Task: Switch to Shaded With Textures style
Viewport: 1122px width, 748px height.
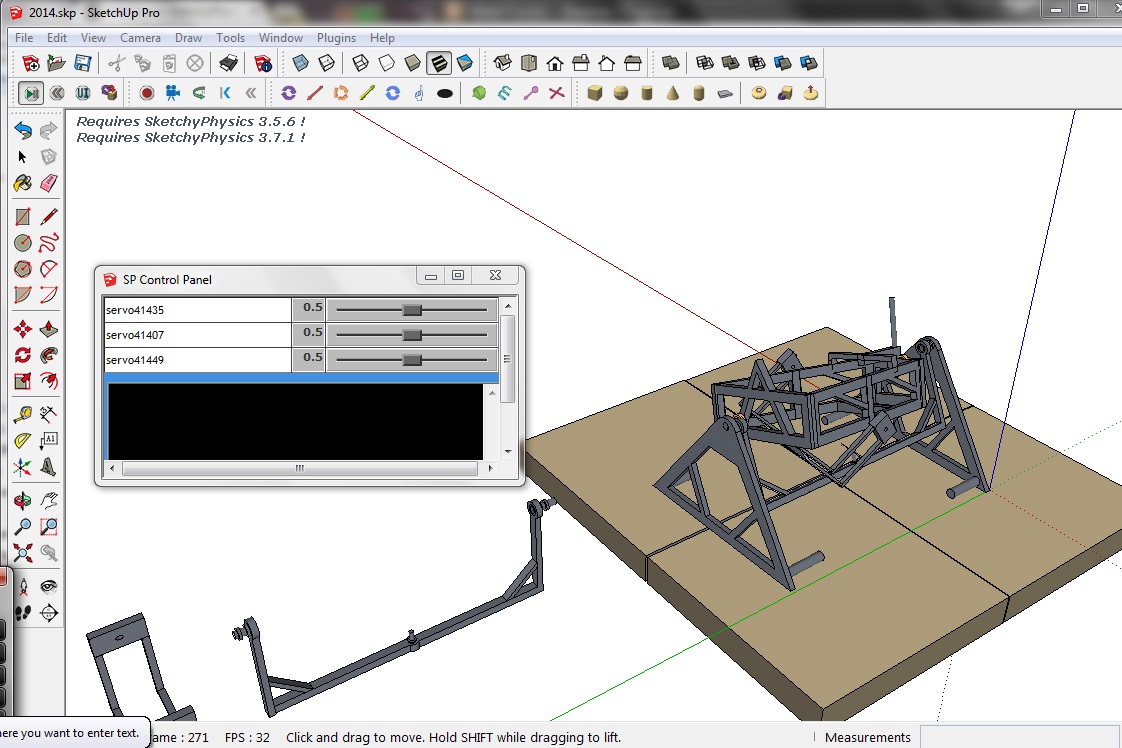Action: point(439,63)
